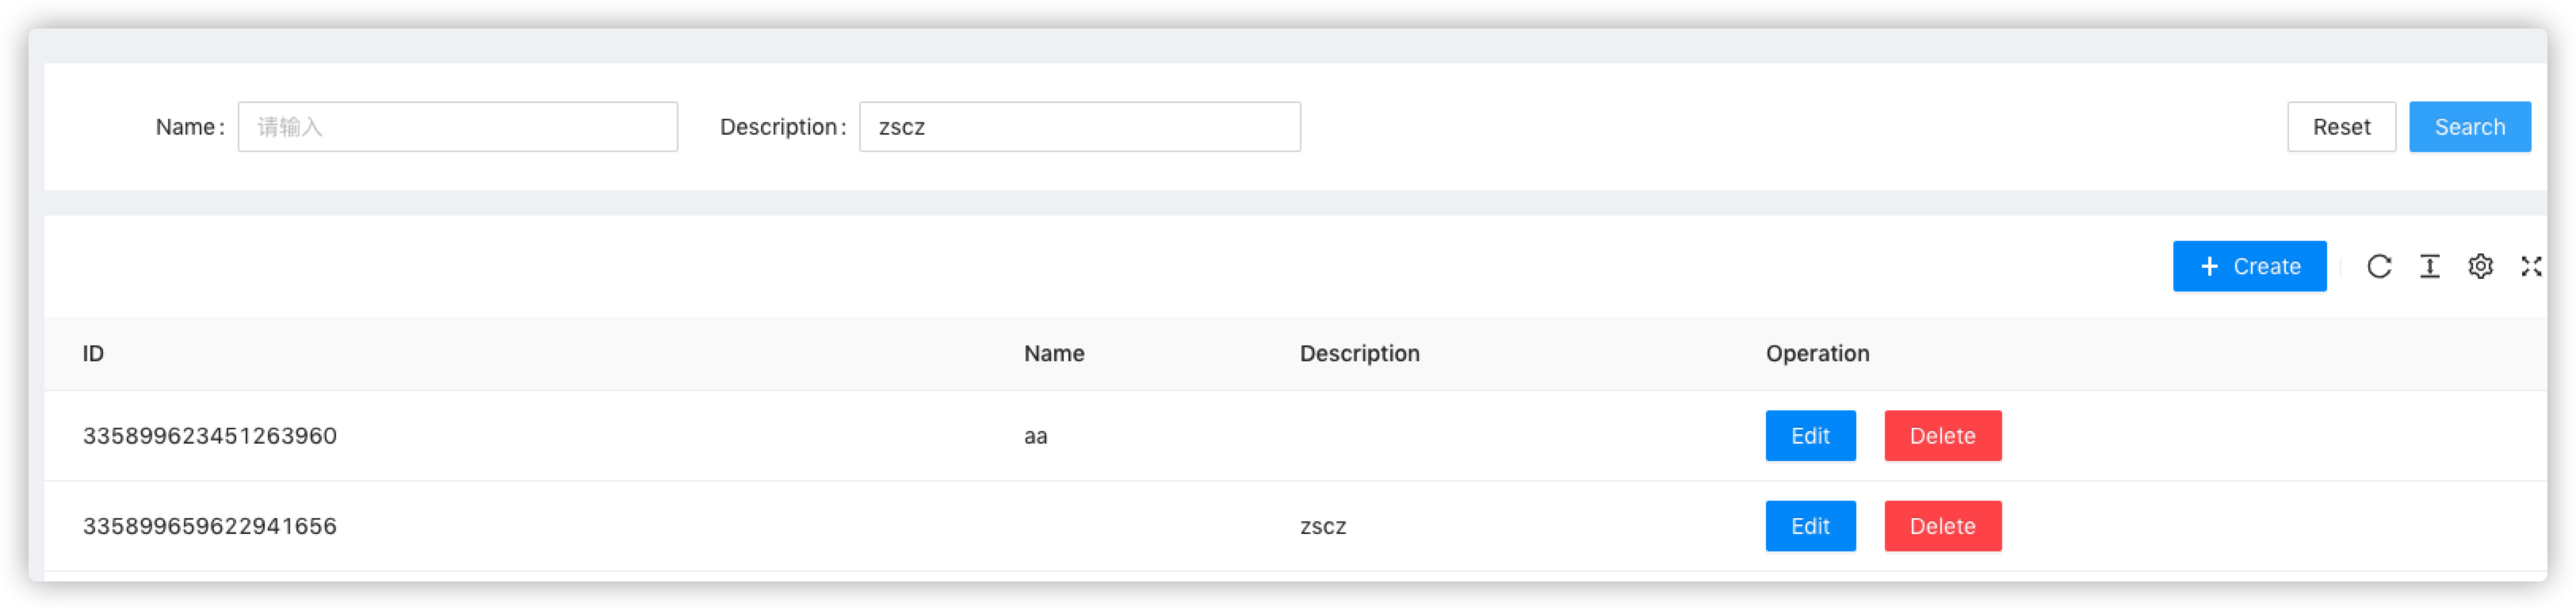This screenshot has width=2576, height=610.
Task: Open the row density adjustment icon
Action: click(2430, 266)
